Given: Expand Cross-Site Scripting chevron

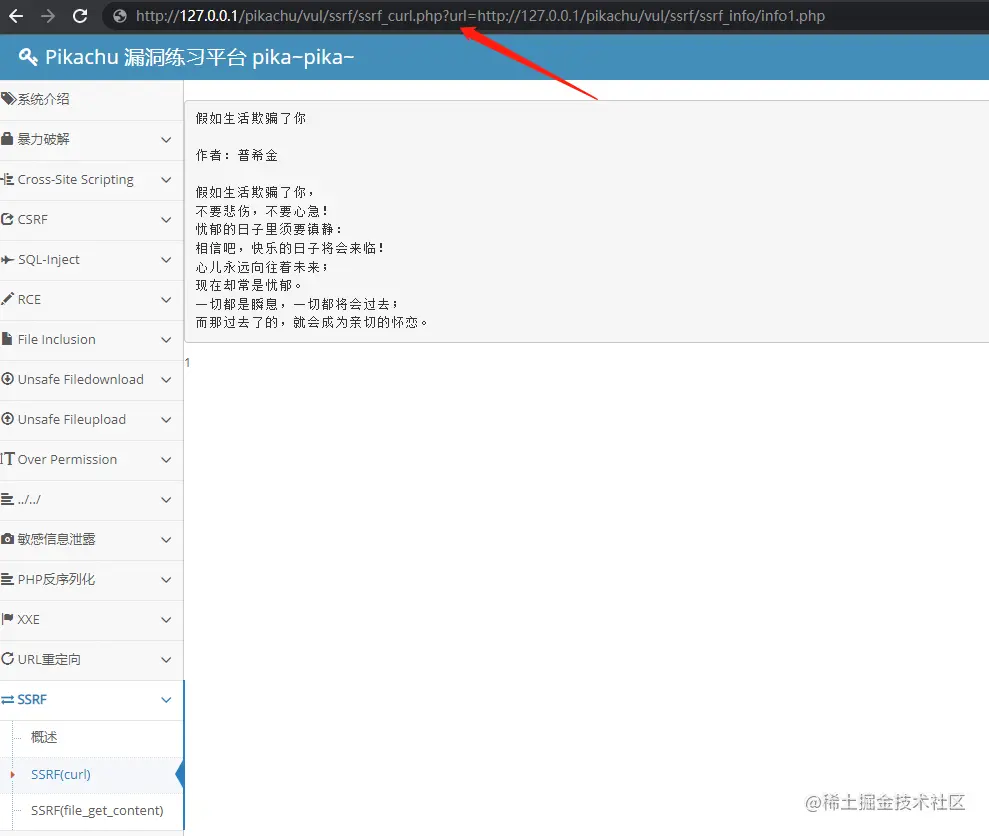Looking at the screenshot, I should (x=166, y=180).
